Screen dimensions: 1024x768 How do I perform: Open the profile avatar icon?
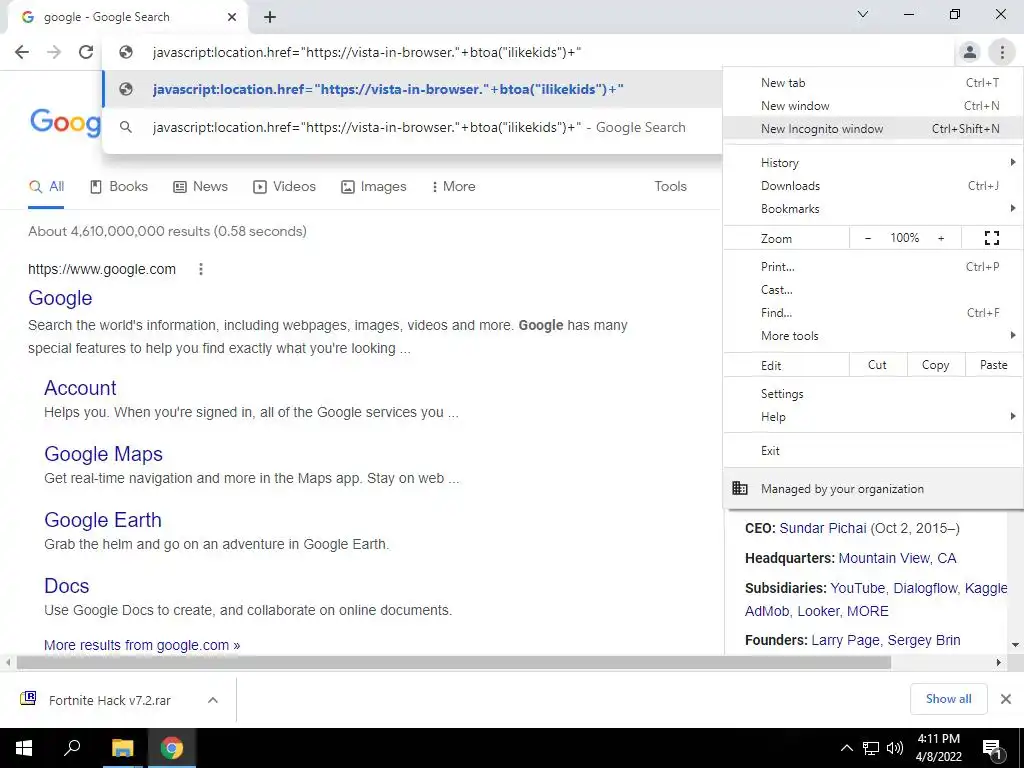(970, 52)
